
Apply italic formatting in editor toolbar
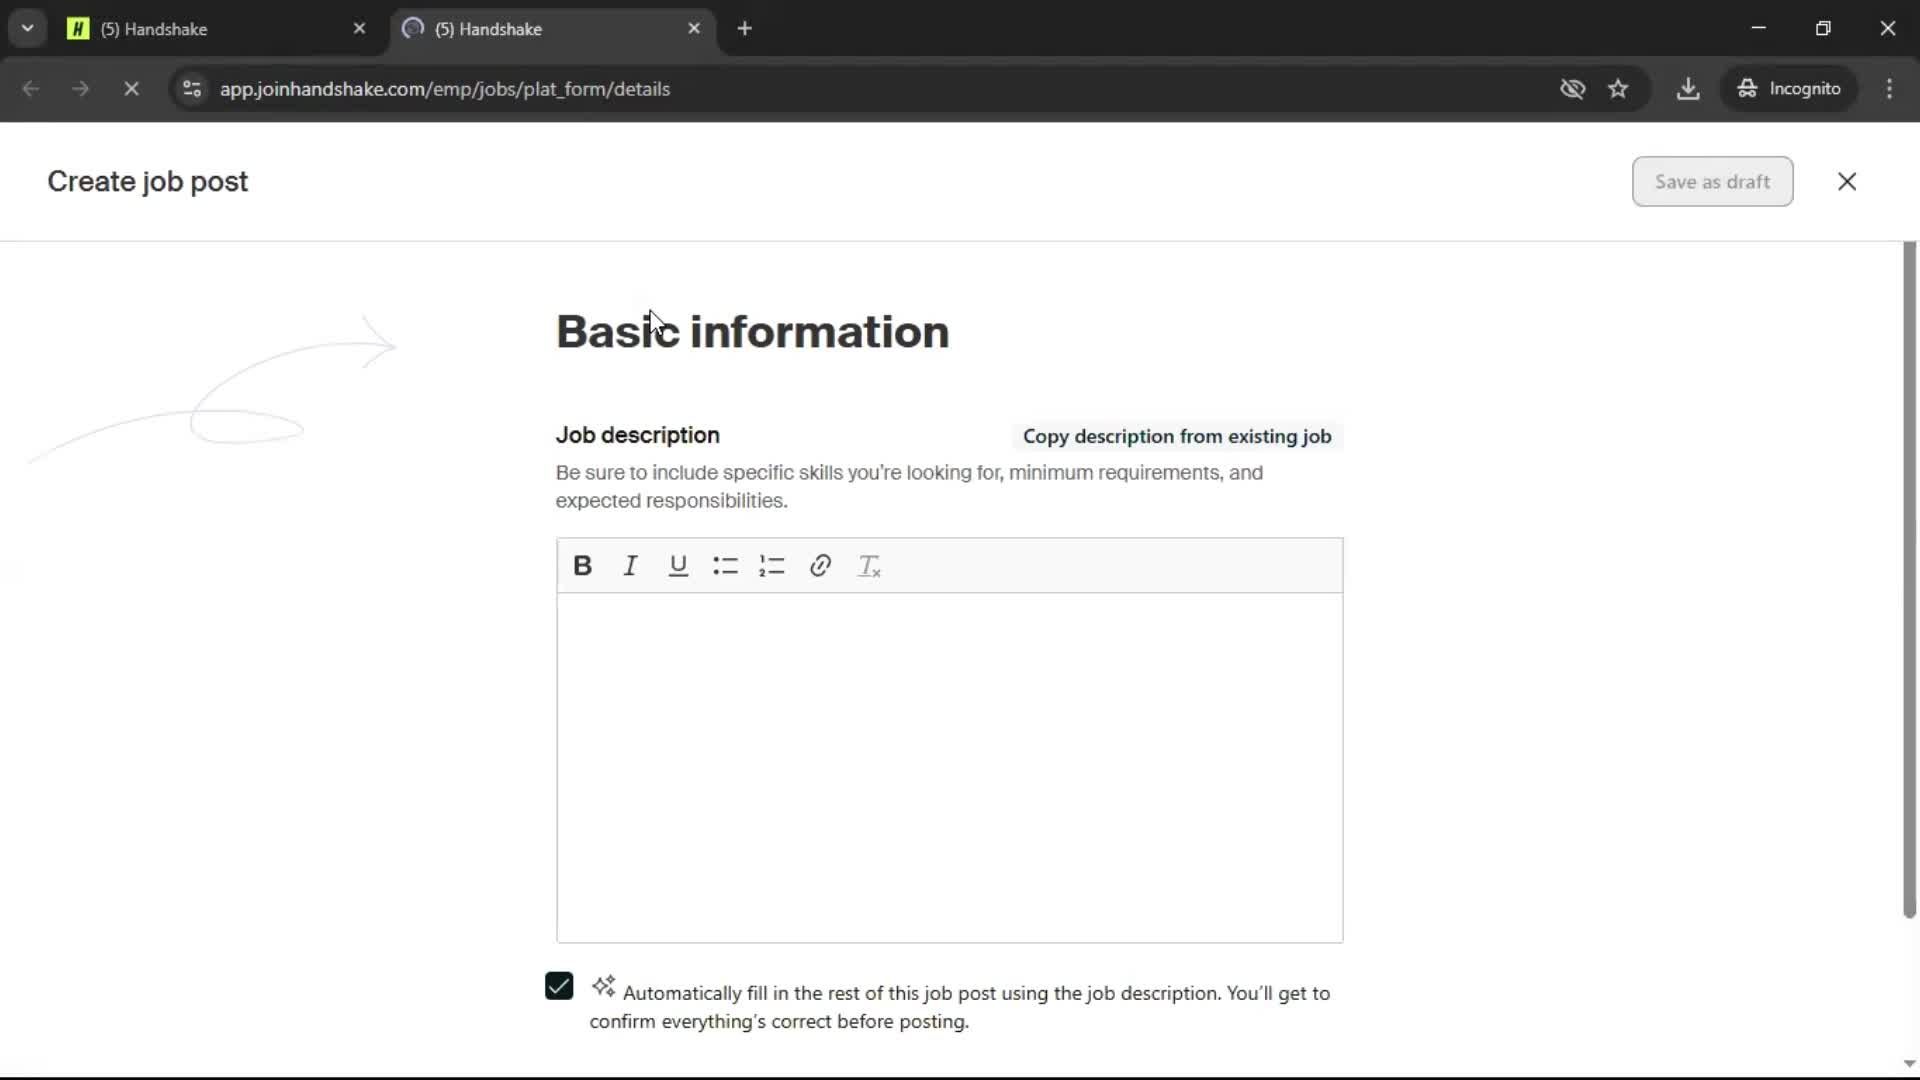pos(630,566)
